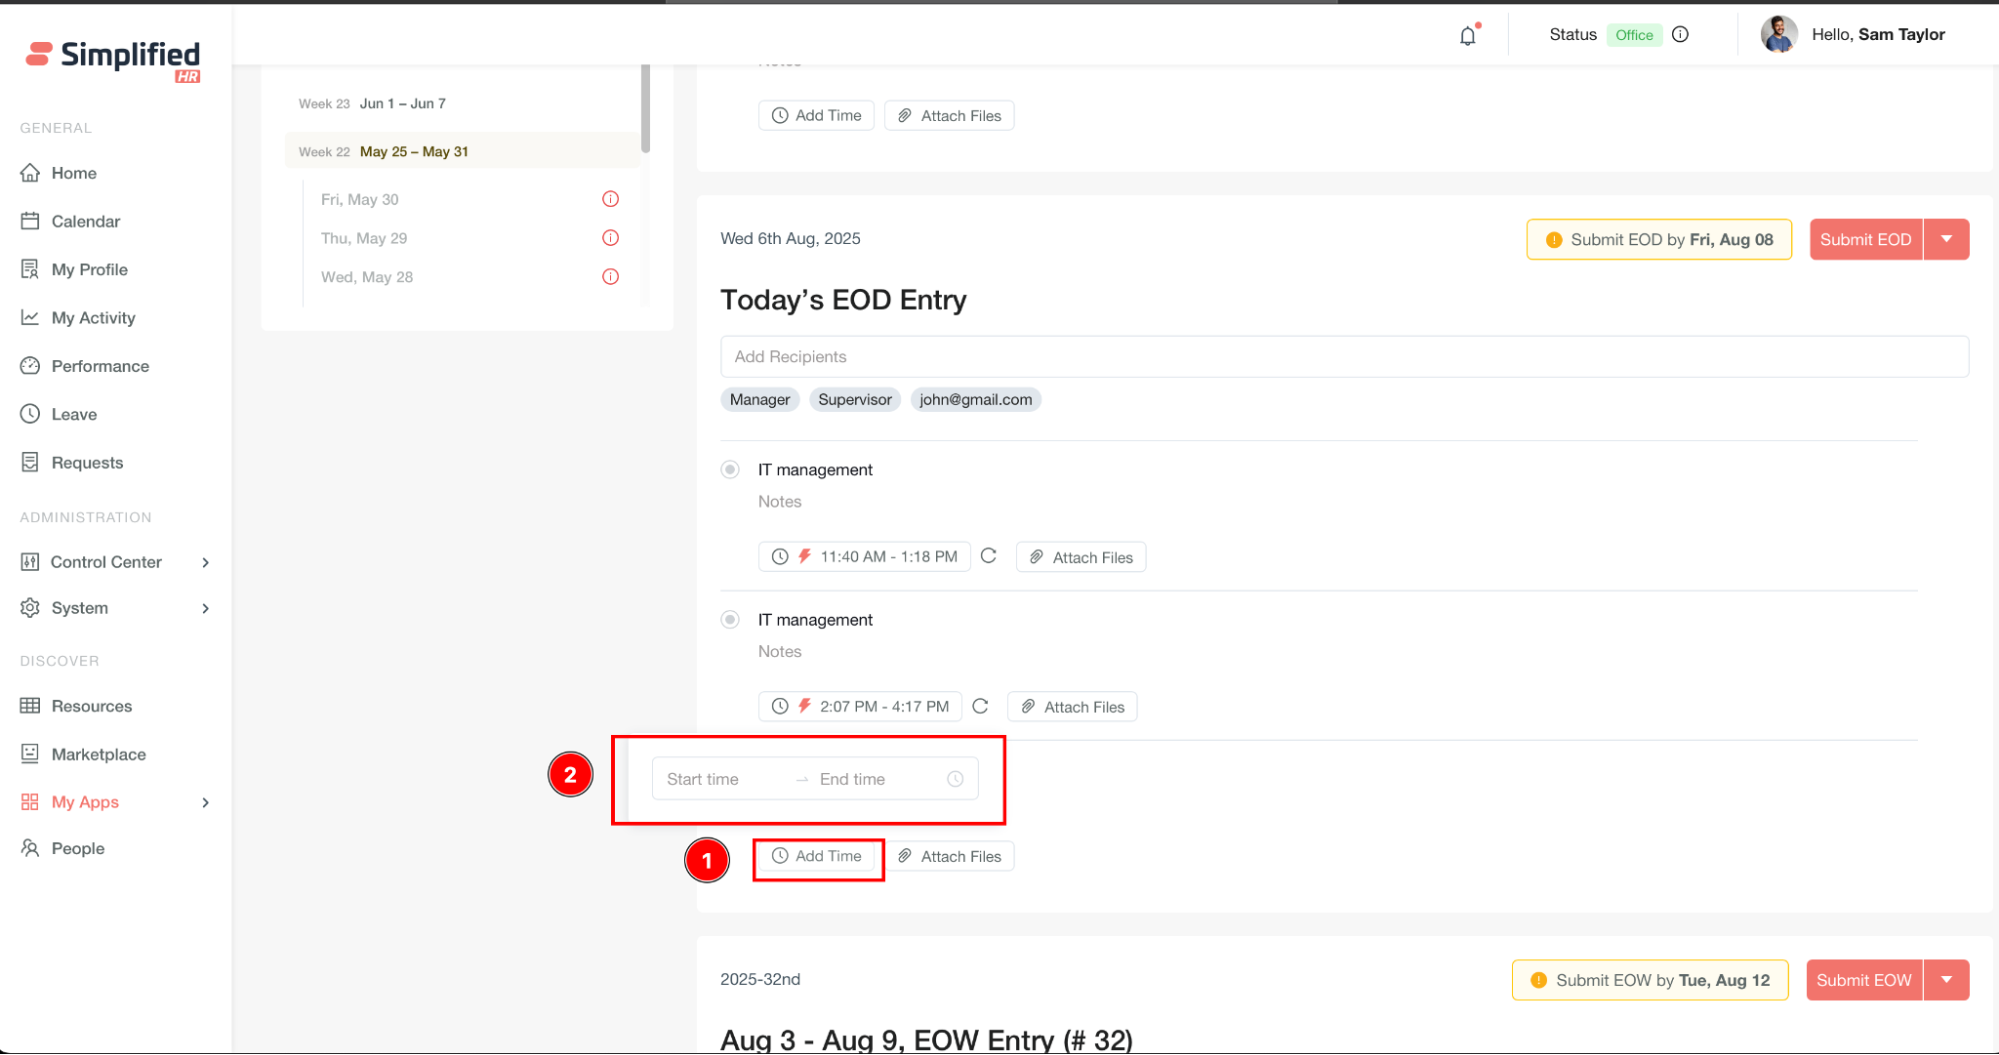Click the warning icon for Fri, May 30
Screen dimensions: 1999x1055
pos(610,199)
